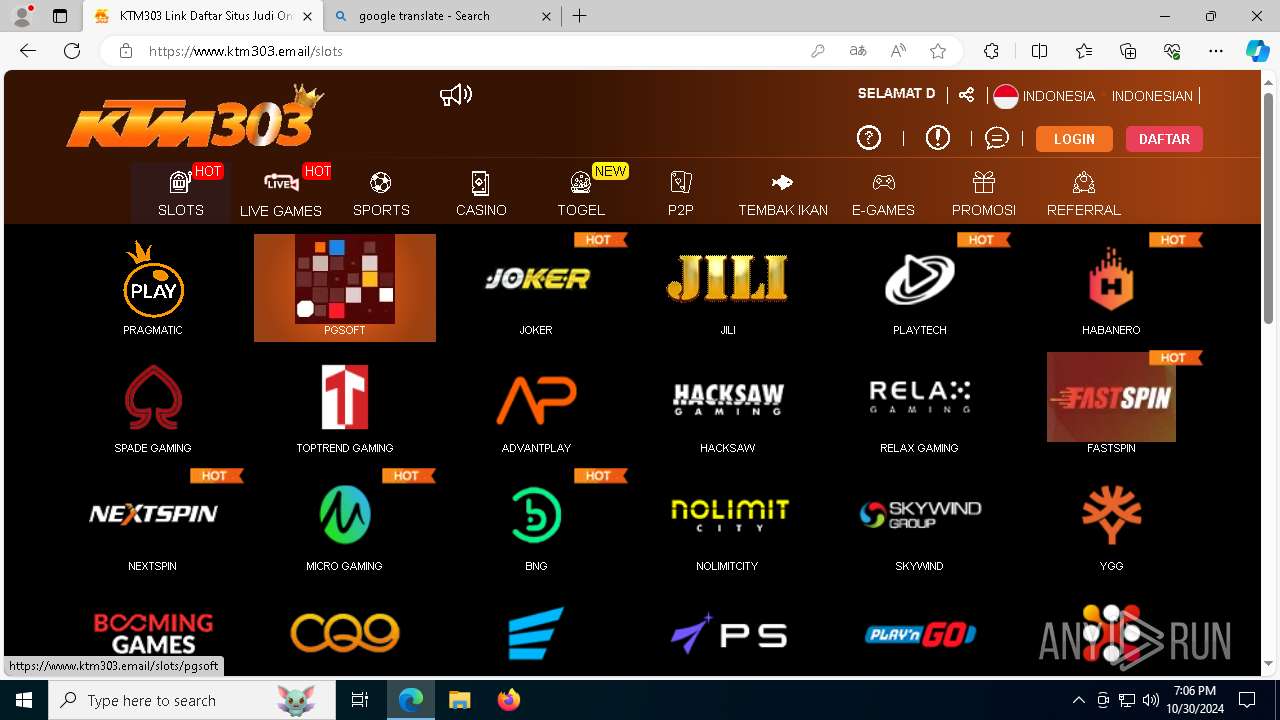Go back with browser back arrow
Image resolution: width=1280 pixels, height=720 pixels.
[x=28, y=51]
